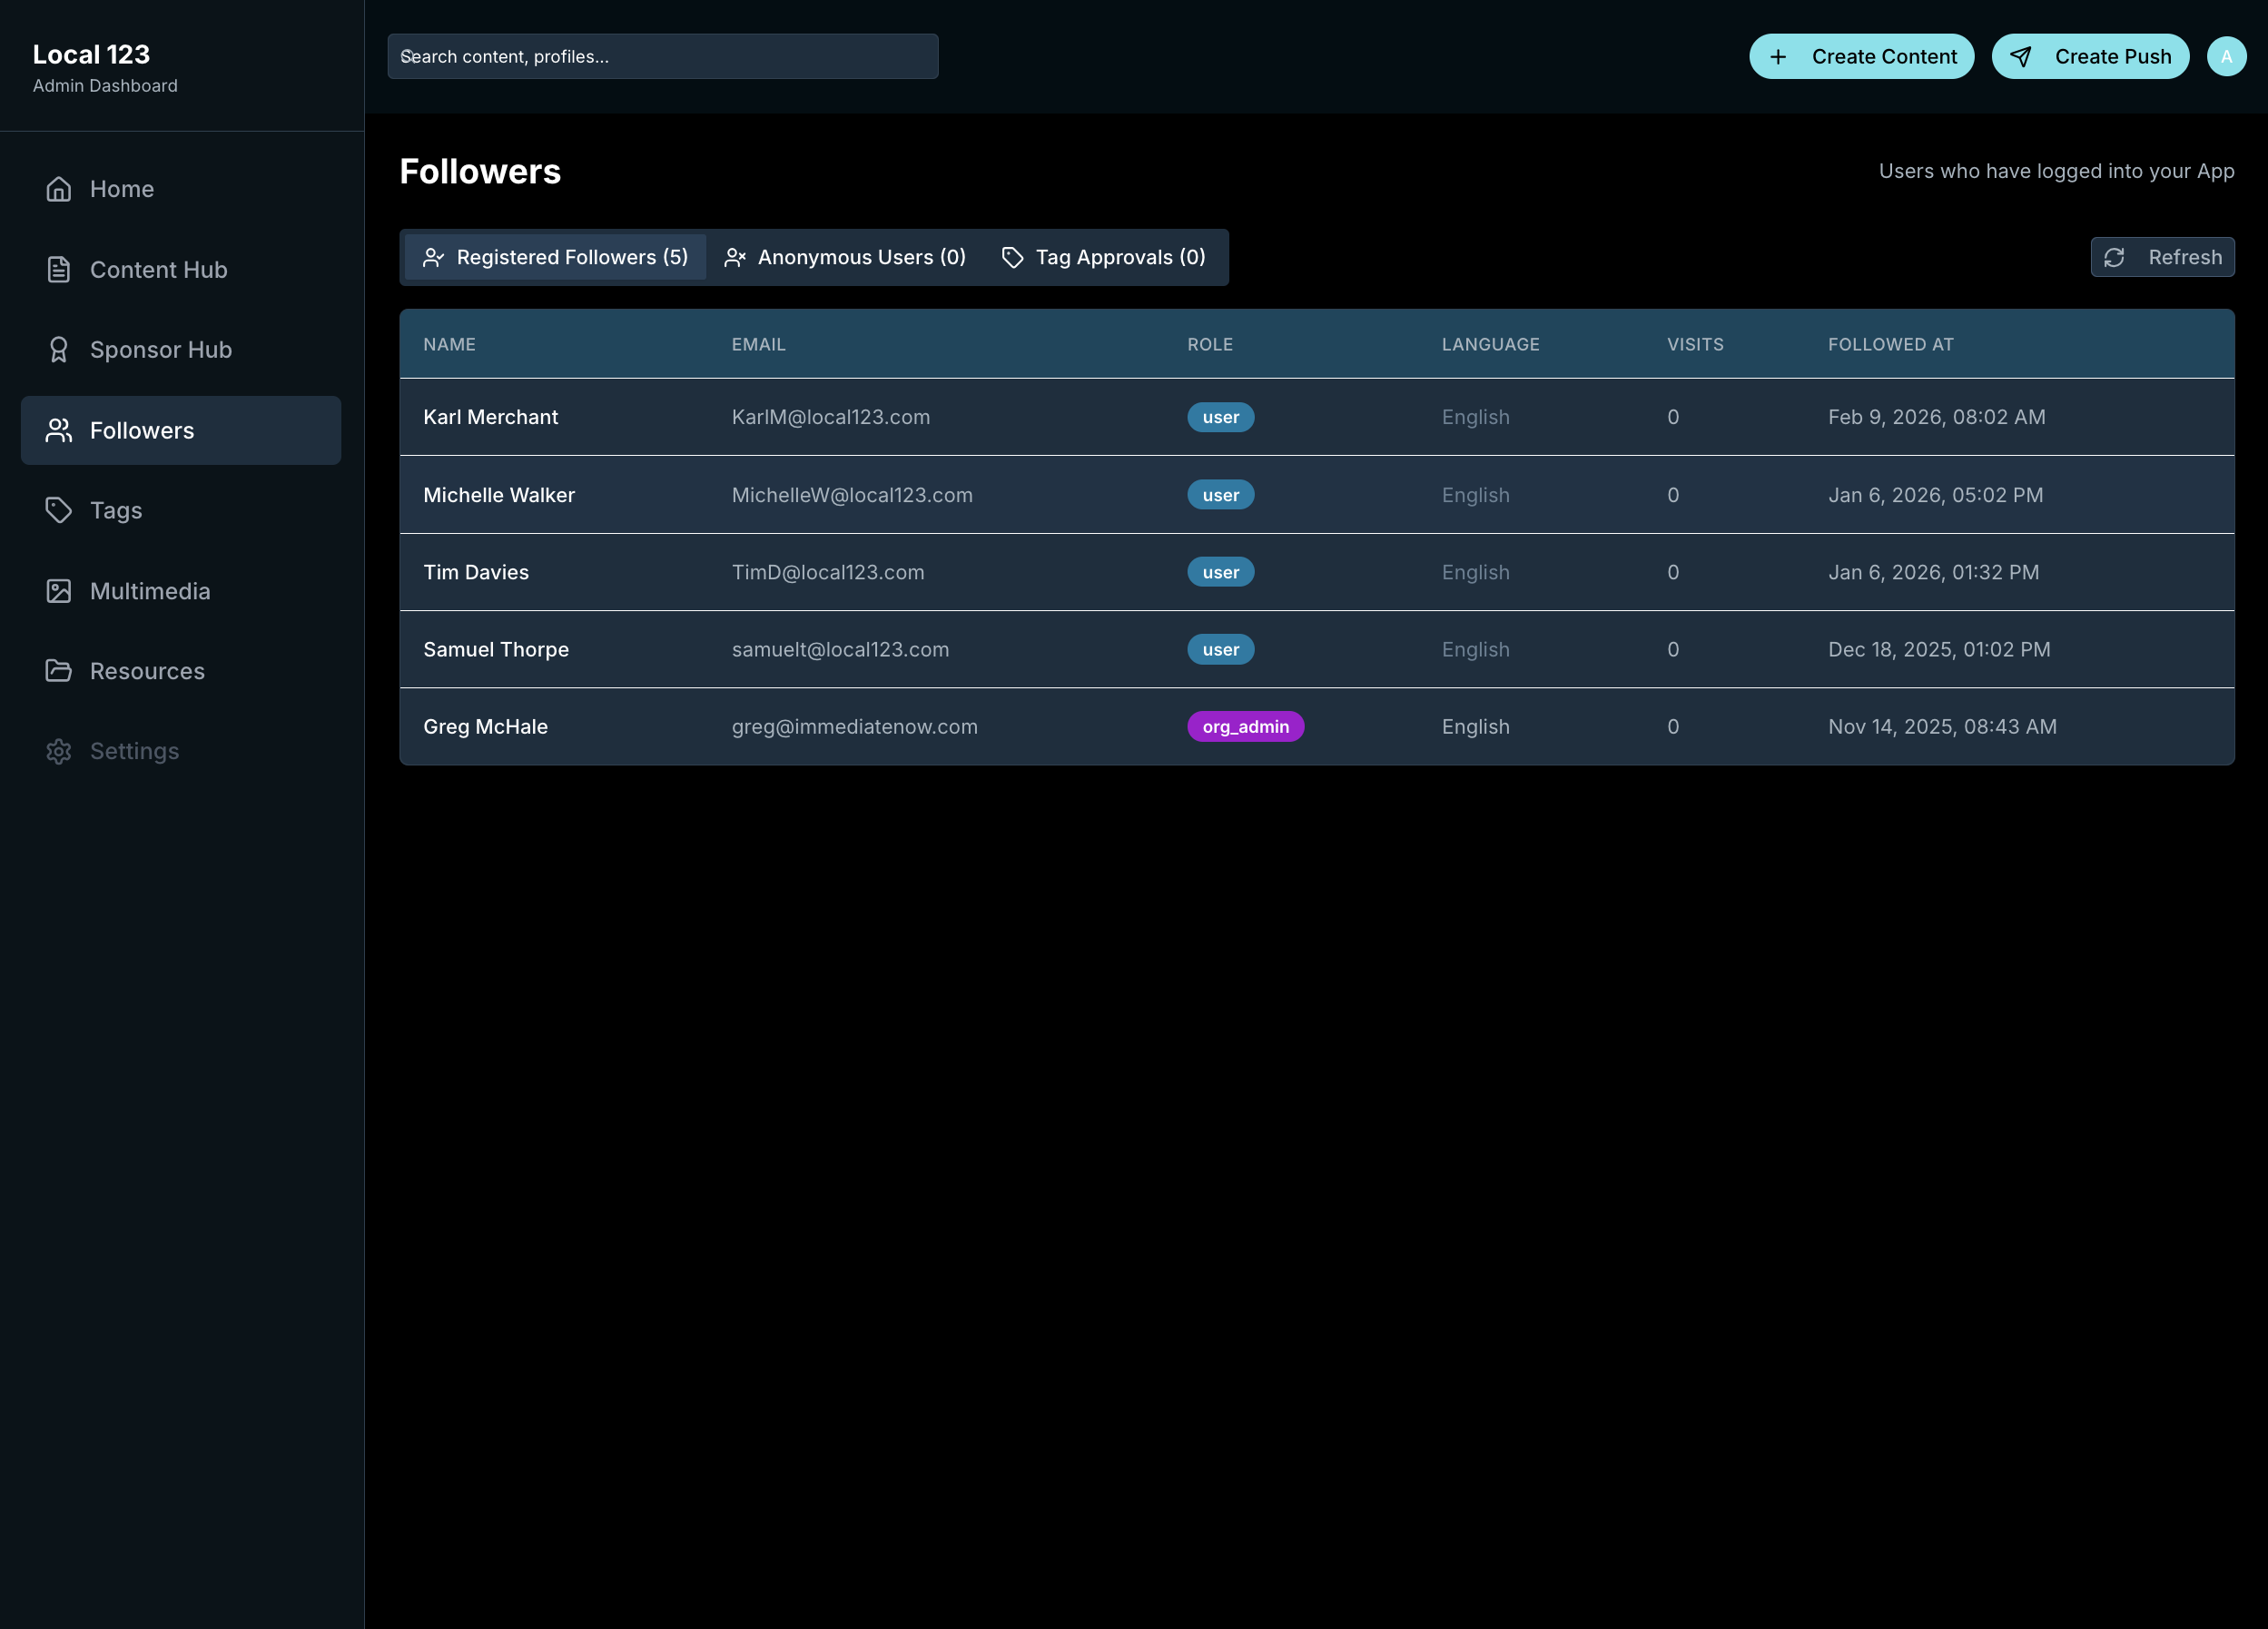
Task: Open Multimedia in the sidebar
Action: tap(181, 591)
